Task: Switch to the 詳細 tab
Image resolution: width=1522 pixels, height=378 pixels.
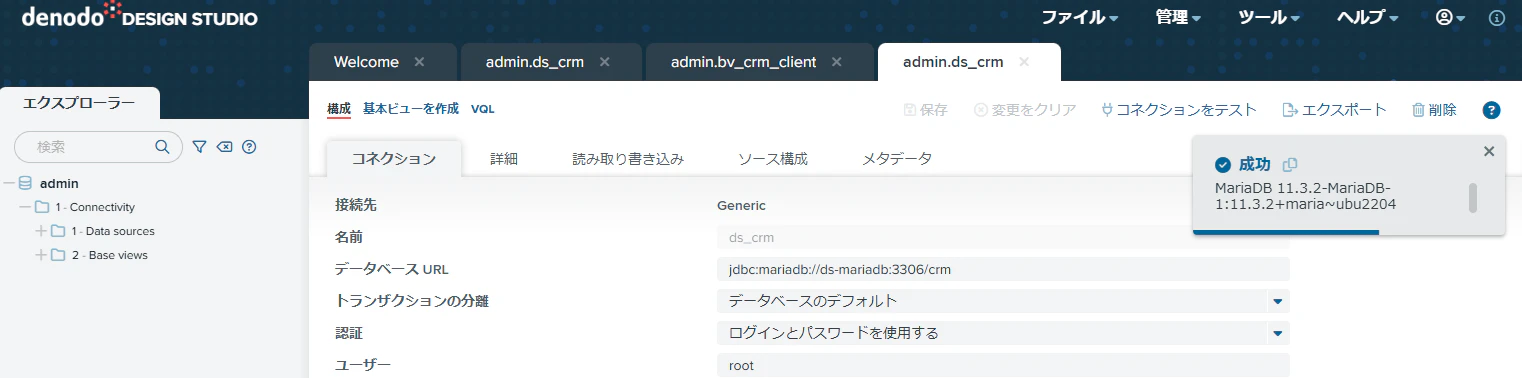Action: pos(504,158)
